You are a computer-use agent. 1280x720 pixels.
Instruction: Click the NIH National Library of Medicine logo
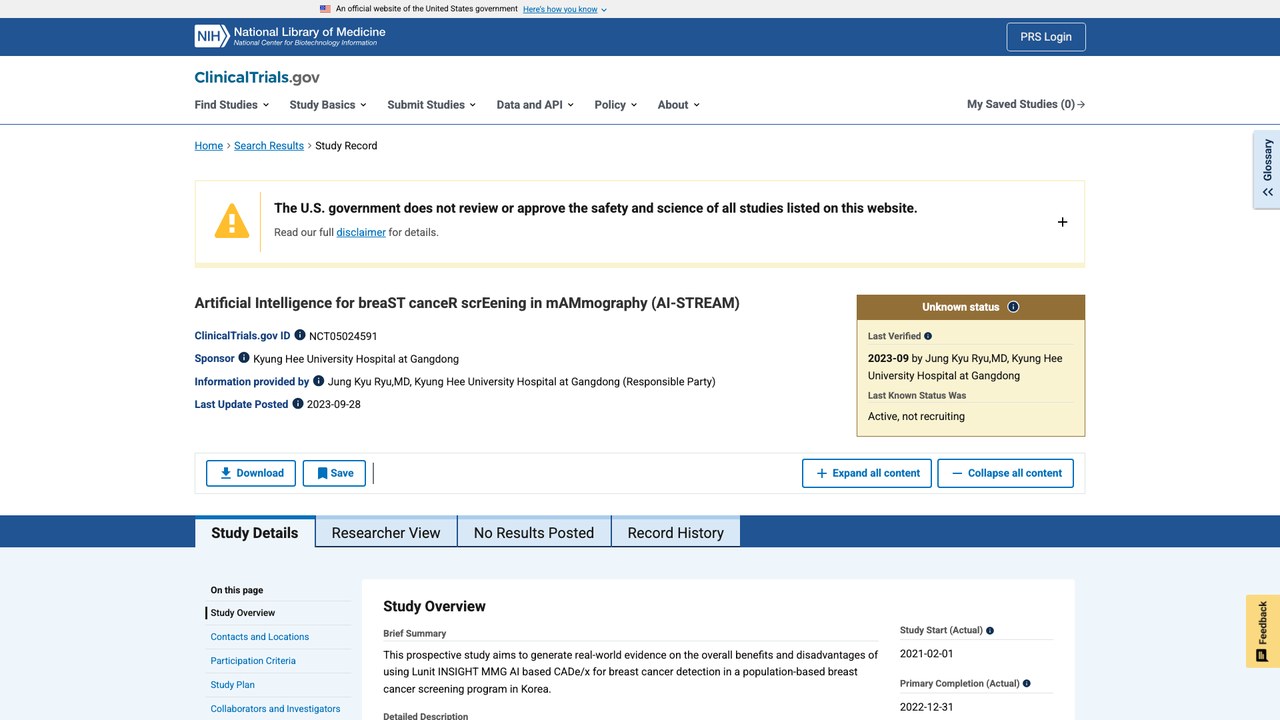(290, 36)
